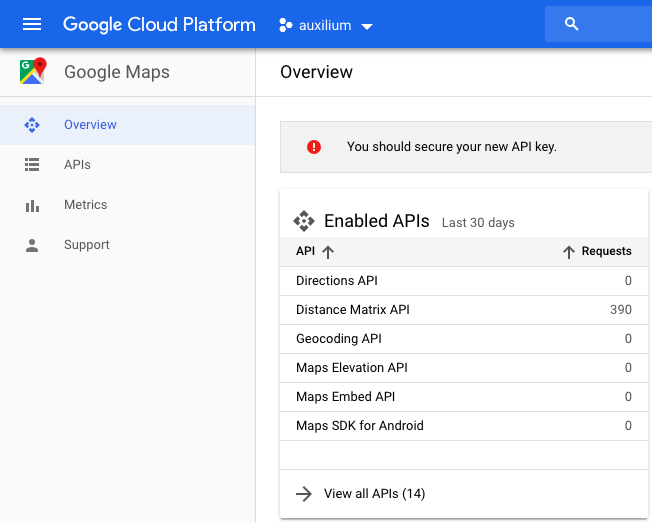
Task: Select the Metrics menu item
Action: coord(86,205)
